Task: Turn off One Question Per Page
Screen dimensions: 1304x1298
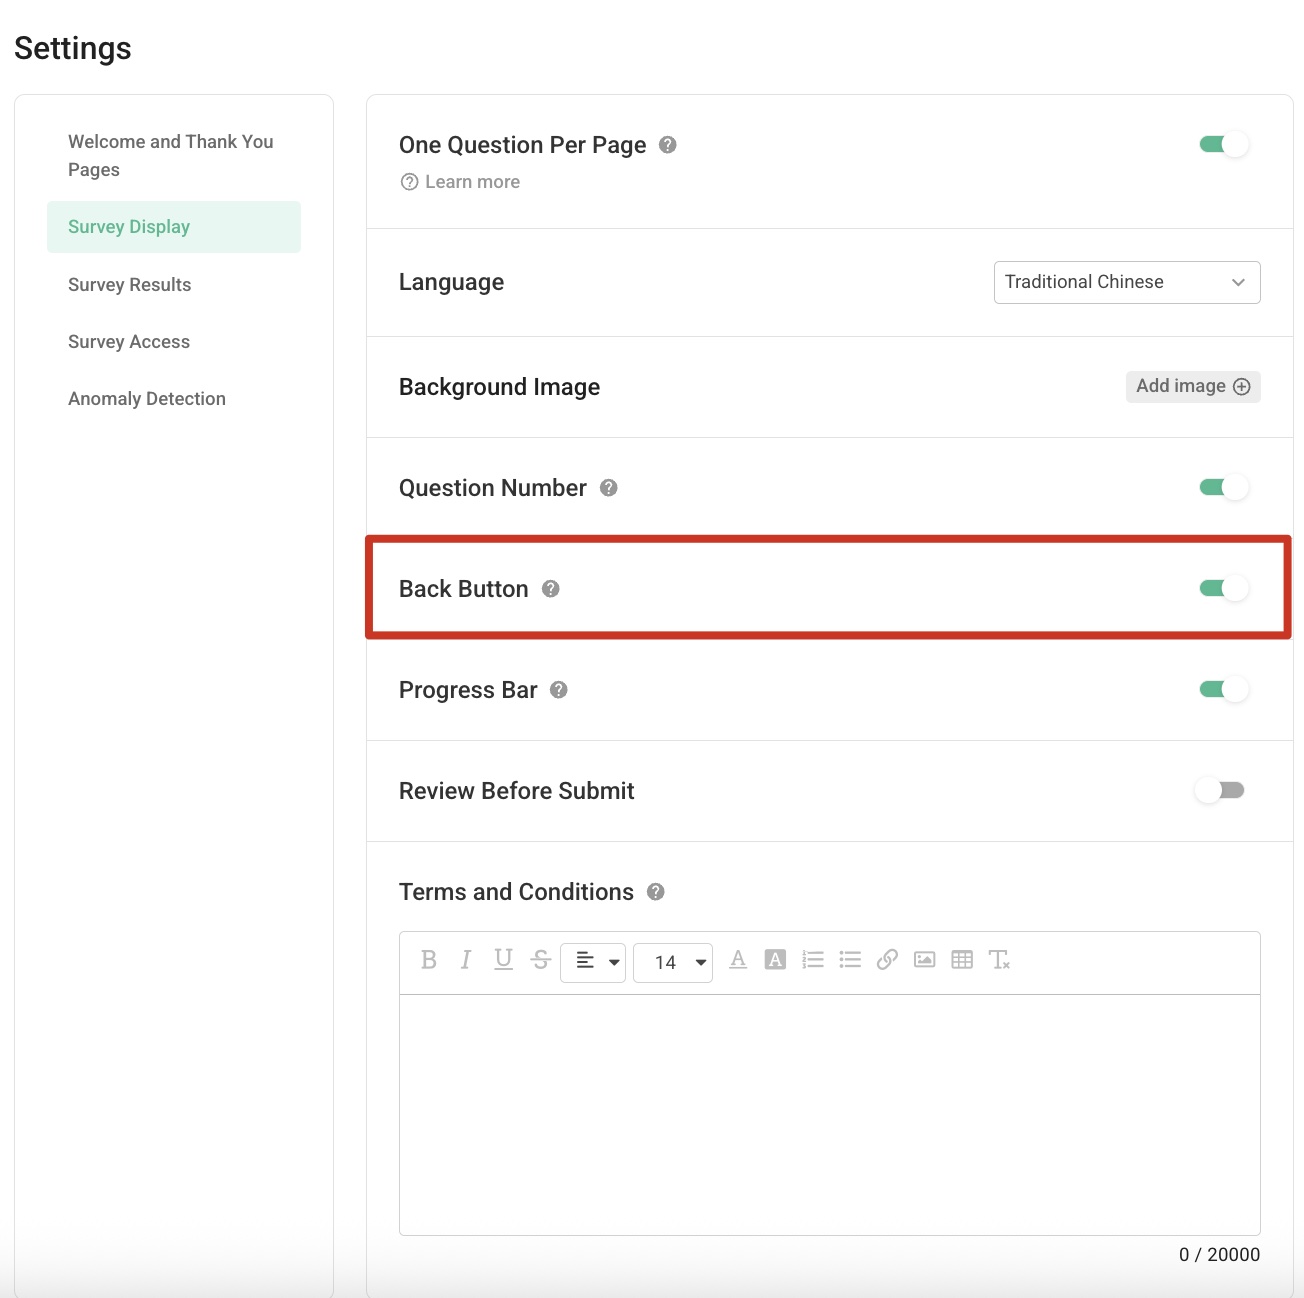Action: [x=1221, y=144]
